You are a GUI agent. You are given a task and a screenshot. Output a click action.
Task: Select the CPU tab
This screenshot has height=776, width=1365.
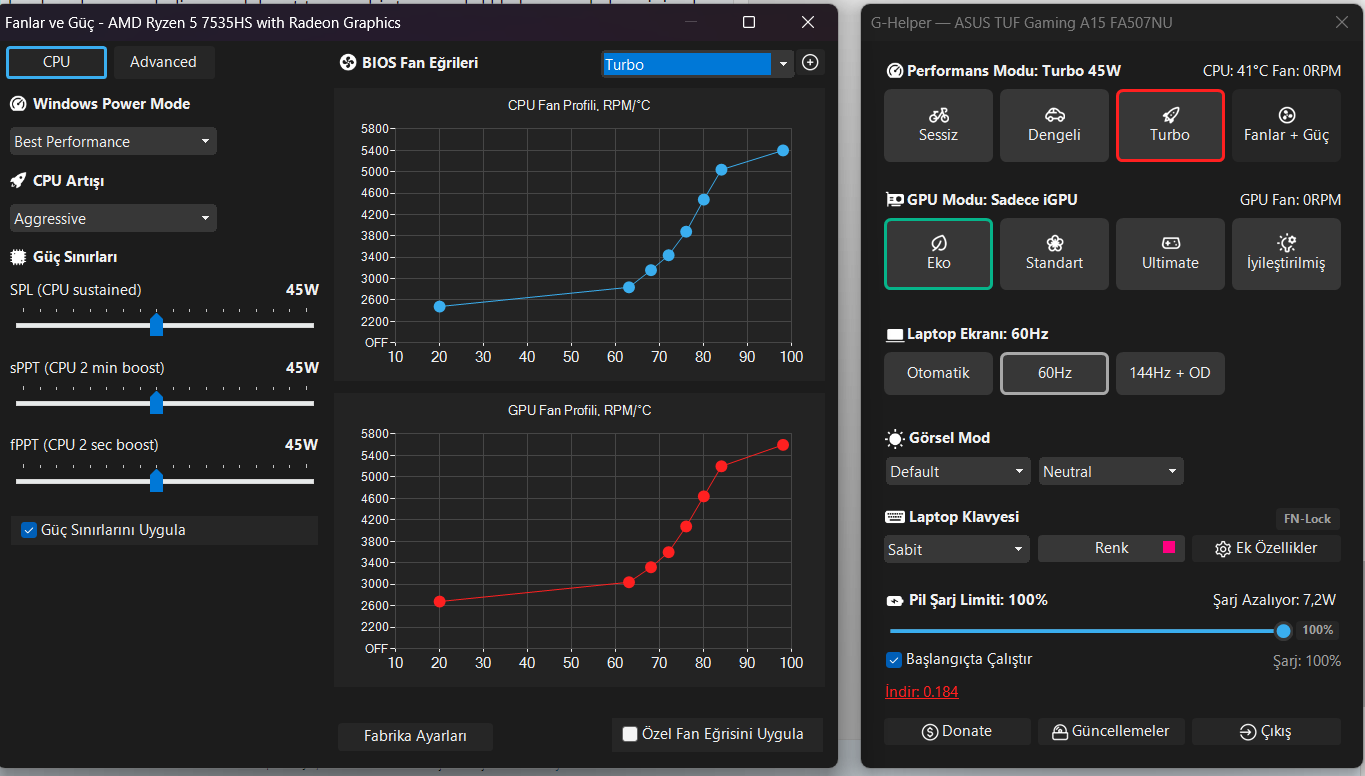coord(56,62)
